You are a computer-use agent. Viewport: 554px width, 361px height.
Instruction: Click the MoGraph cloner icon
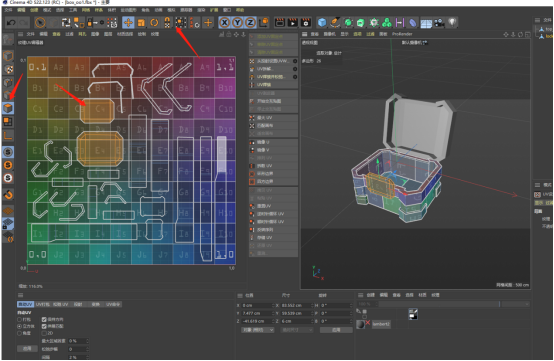[387, 23]
